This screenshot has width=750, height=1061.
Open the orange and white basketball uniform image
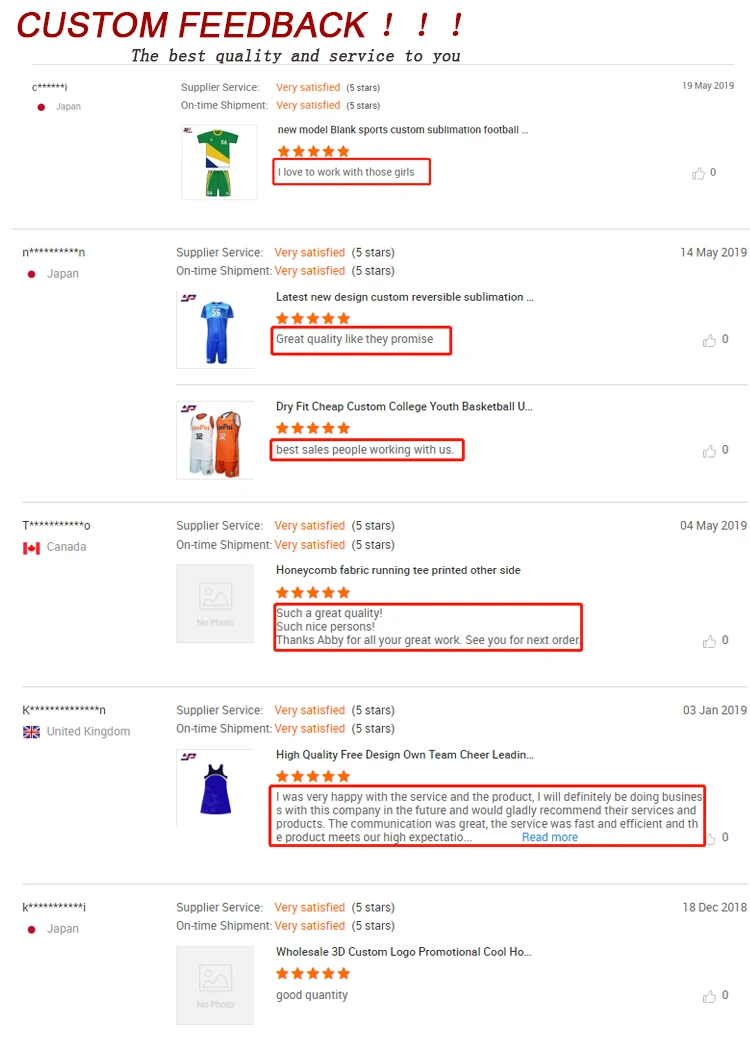click(x=215, y=441)
